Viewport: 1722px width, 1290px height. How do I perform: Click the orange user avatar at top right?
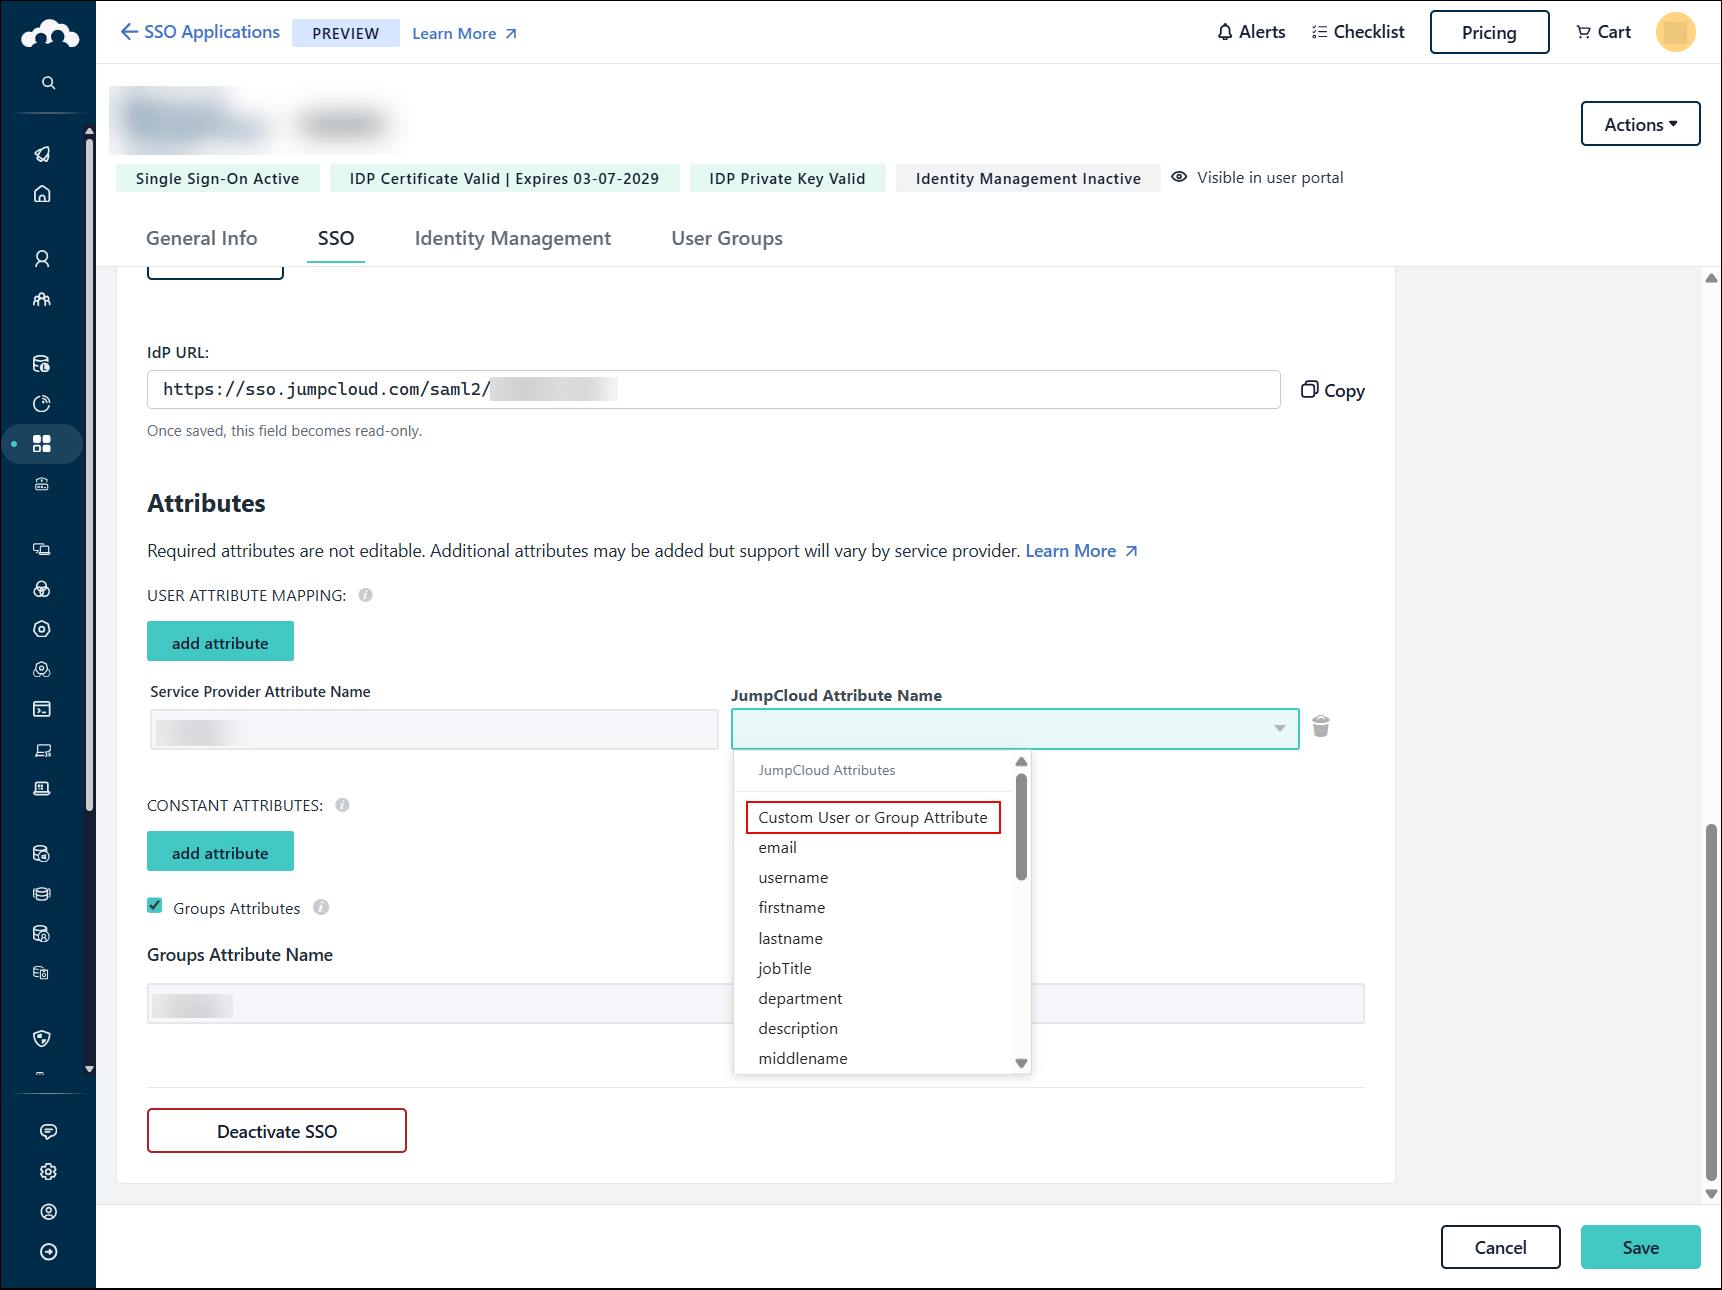[x=1675, y=32]
